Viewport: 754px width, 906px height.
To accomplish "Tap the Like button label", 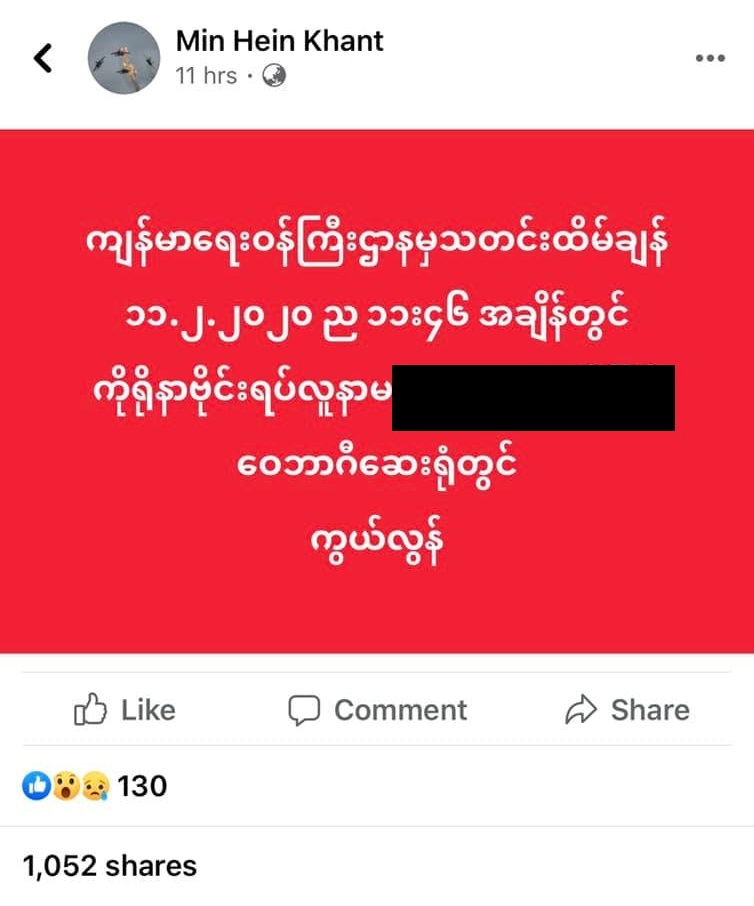I will click(x=148, y=710).
